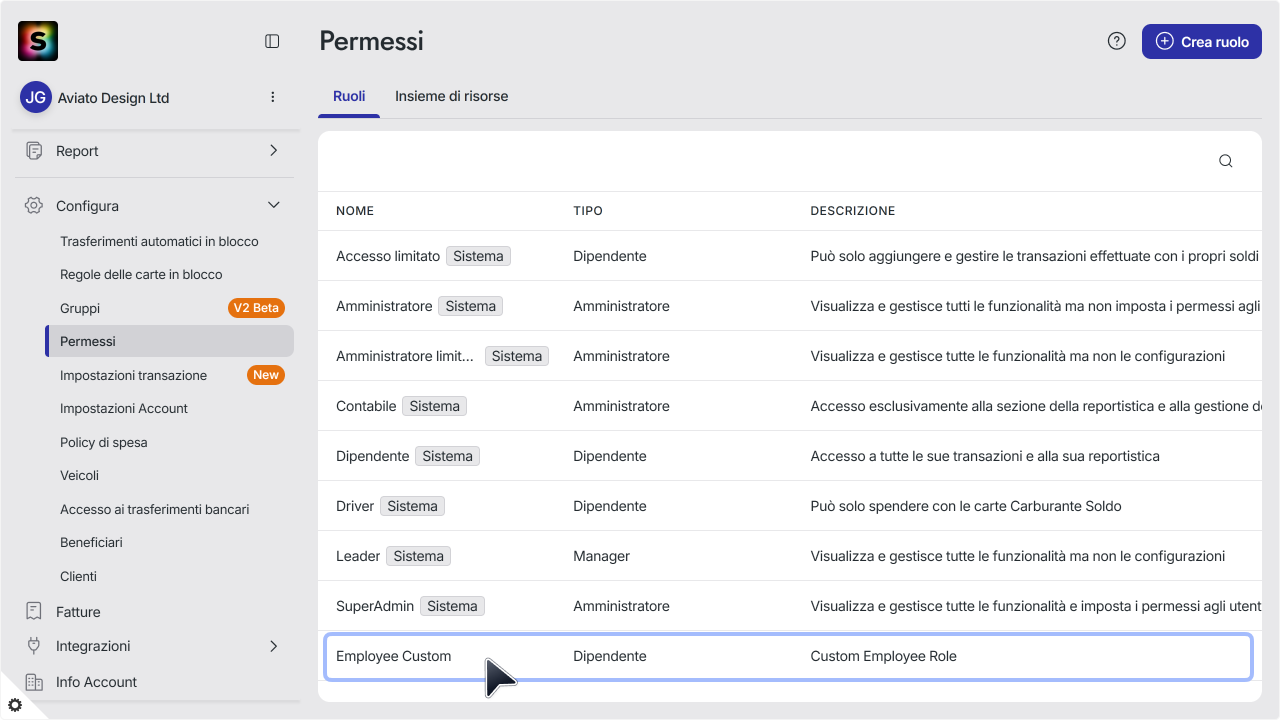The width and height of the screenshot is (1280, 720).
Task: Click the Info Account sidebar link
Action: (x=96, y=682)
